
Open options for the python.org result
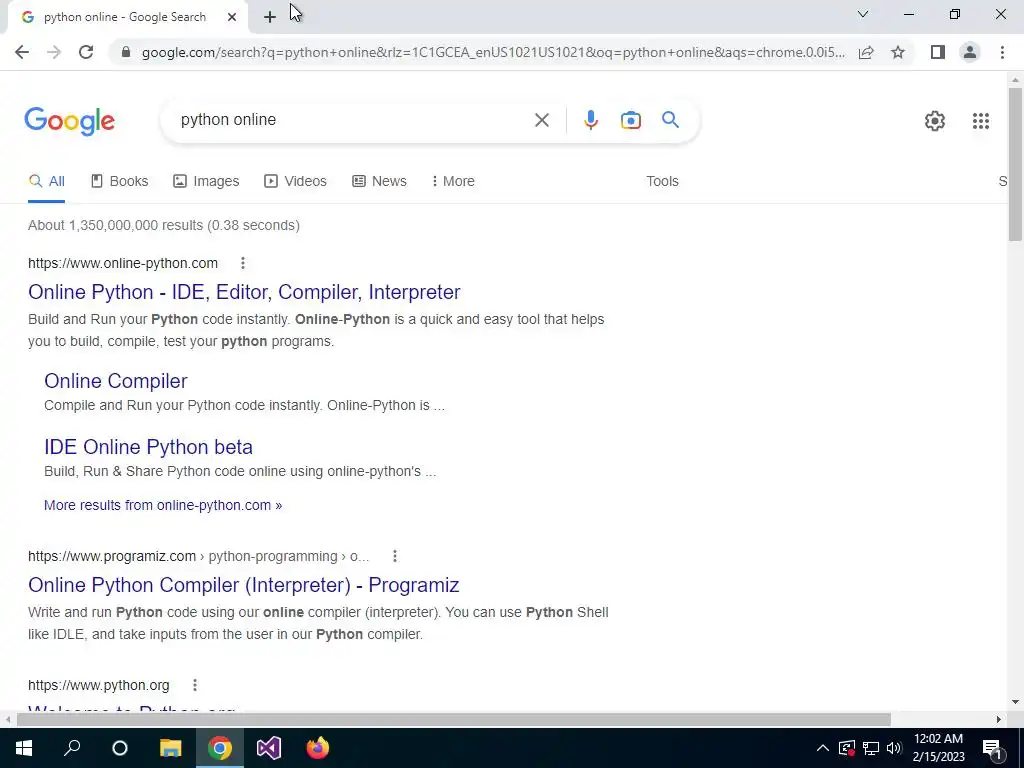tap(195, 685)
